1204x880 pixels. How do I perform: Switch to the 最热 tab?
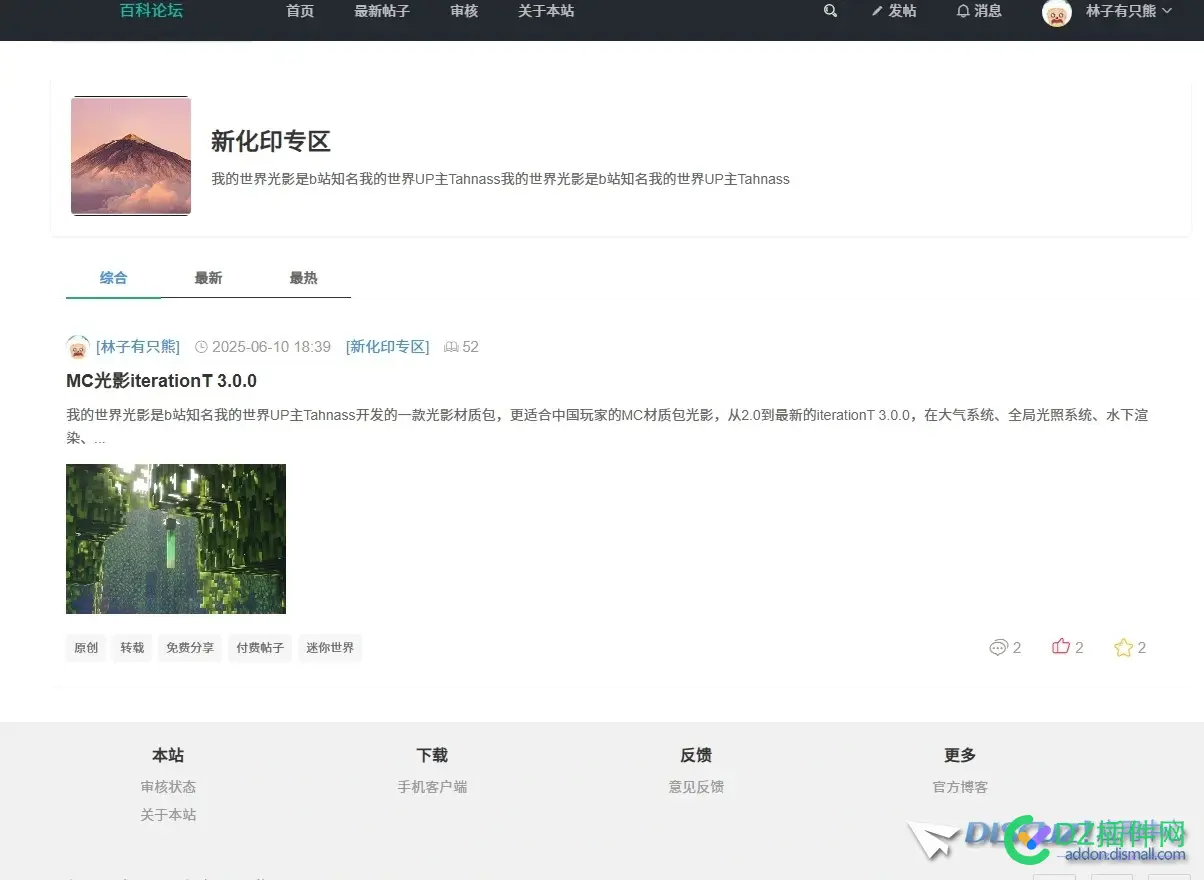coord(303,278)
